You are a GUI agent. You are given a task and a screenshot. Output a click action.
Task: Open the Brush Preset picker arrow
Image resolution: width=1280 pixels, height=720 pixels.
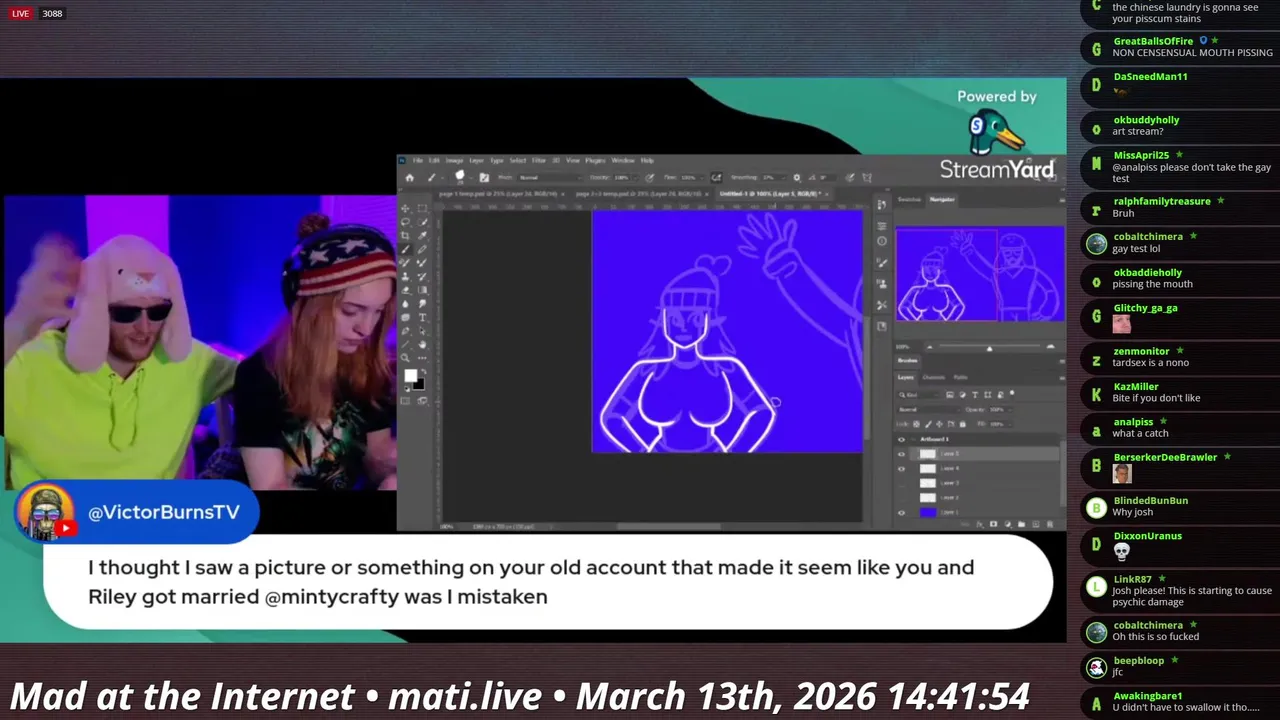point(471,178)
